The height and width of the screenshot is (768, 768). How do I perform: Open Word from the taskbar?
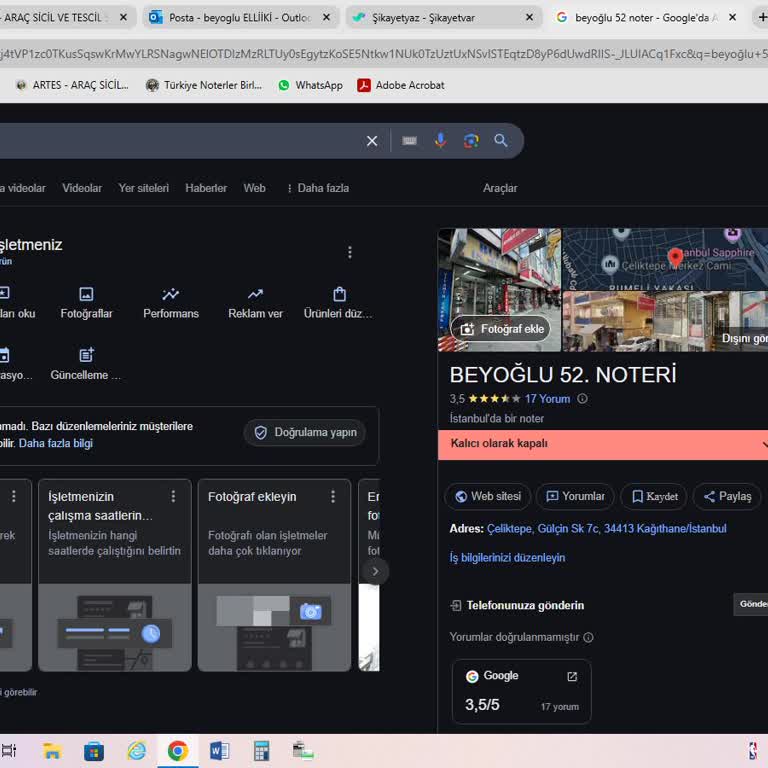click(x=219, y=751)
